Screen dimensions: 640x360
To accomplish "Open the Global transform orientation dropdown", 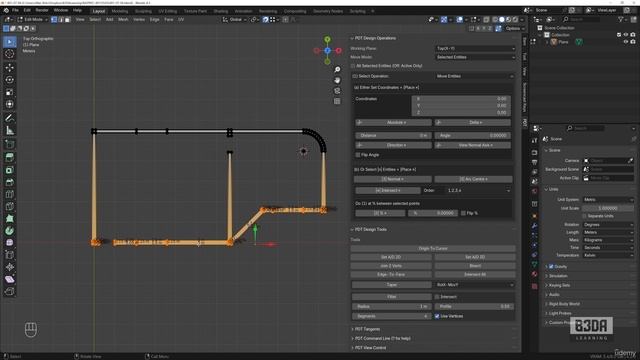I will coord(234,20).
